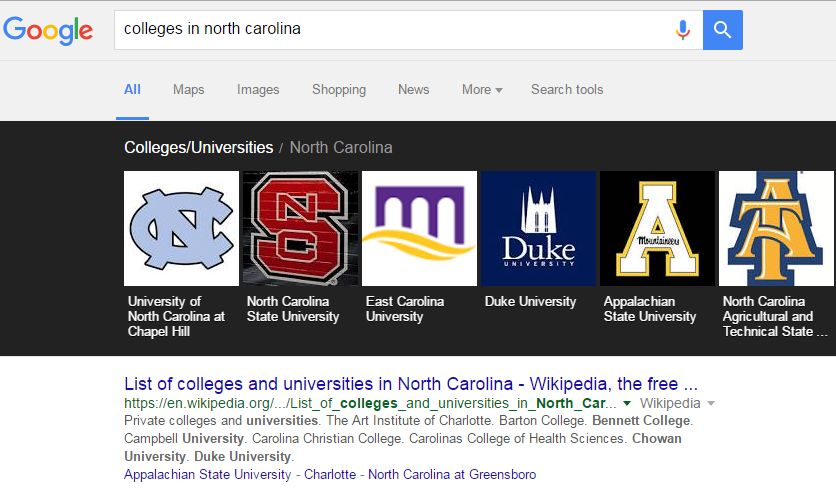Image resolution: width=836 pixels, height=490 pixels.
Task: Open the UNC Chapel Hill logo thumbnail
Action: point(181,228)
